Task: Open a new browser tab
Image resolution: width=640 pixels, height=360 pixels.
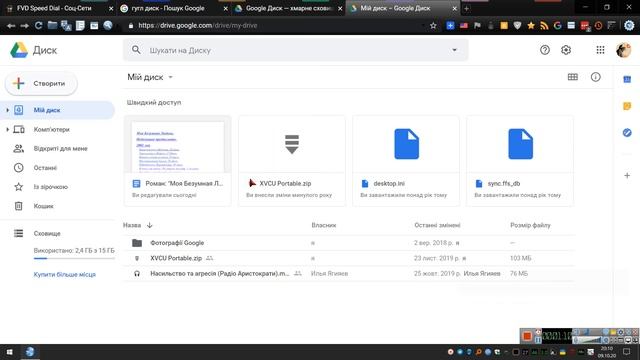Action: 467,8
